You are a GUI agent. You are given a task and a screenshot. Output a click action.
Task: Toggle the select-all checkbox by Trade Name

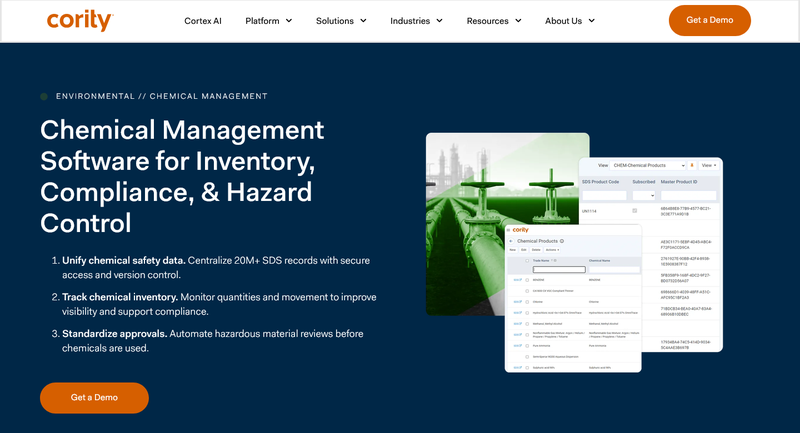tap(527, 261)
